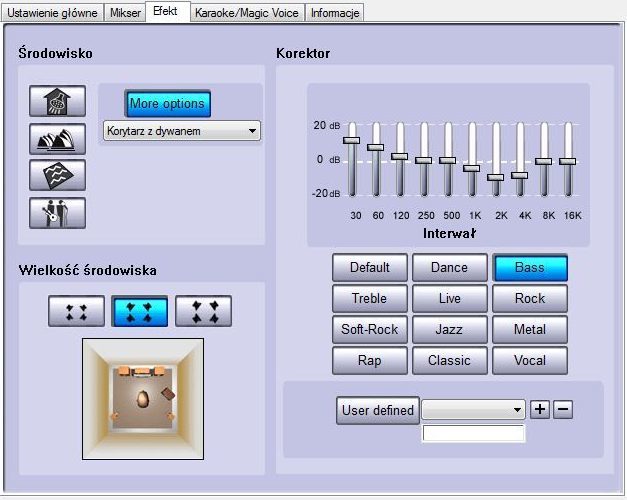
Task: Add user defined preset with plus
Action: pyautogui.click(x=540, y=409)
